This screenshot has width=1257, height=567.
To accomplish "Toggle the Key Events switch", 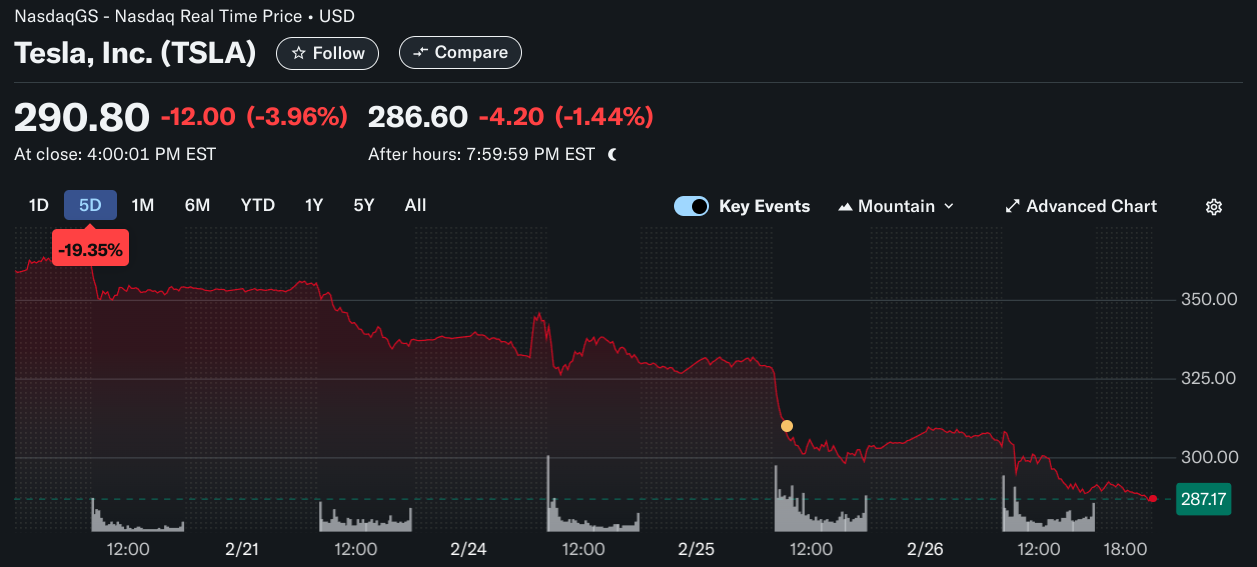I will 692,206.
